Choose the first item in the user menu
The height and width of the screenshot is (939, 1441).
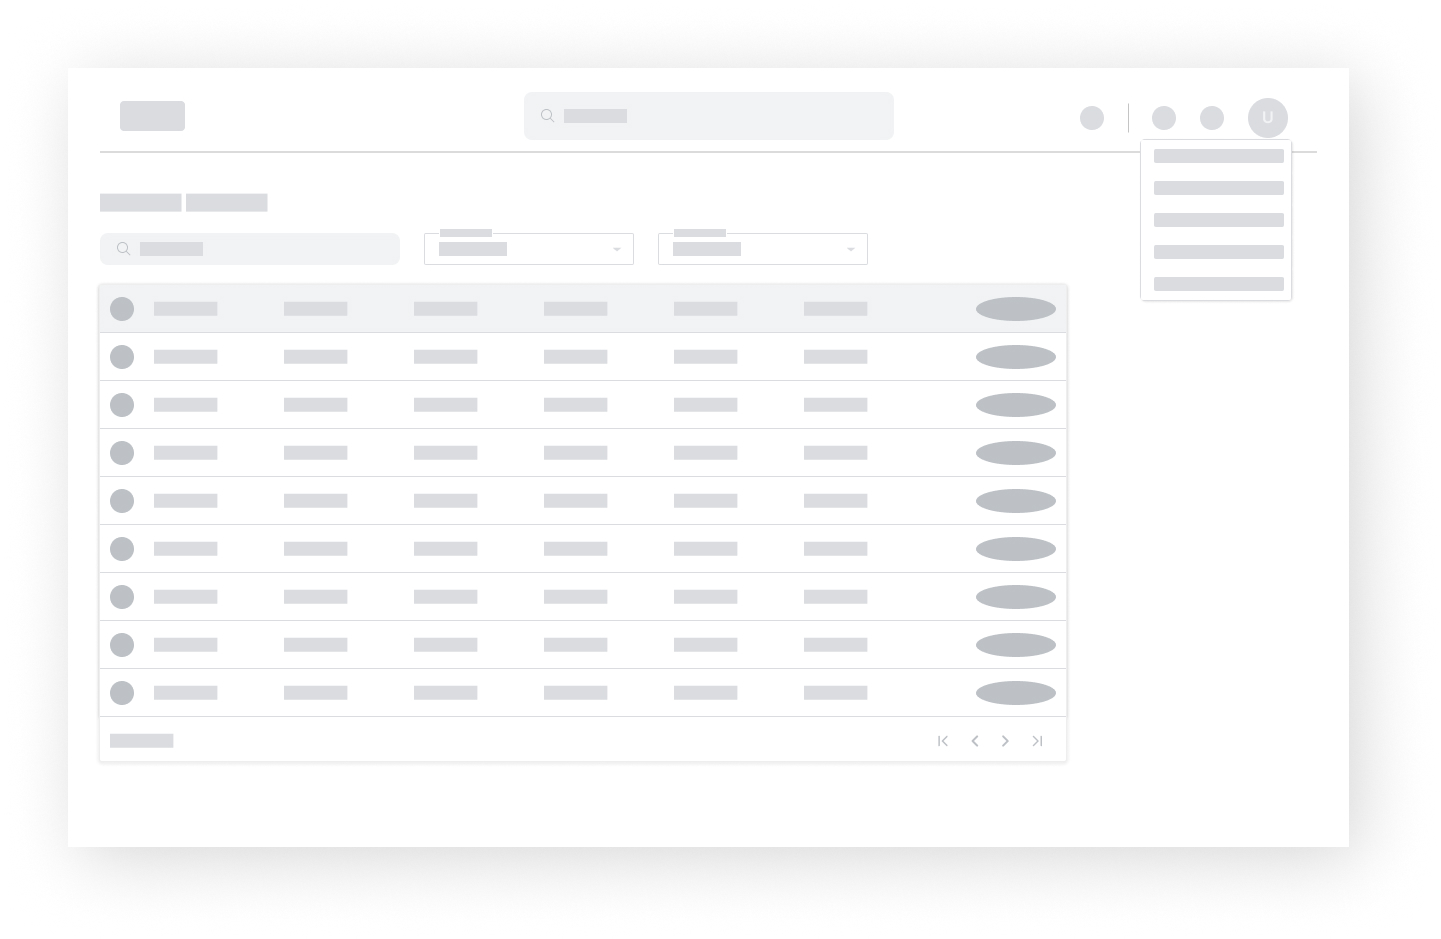[x=1218, y=156]
